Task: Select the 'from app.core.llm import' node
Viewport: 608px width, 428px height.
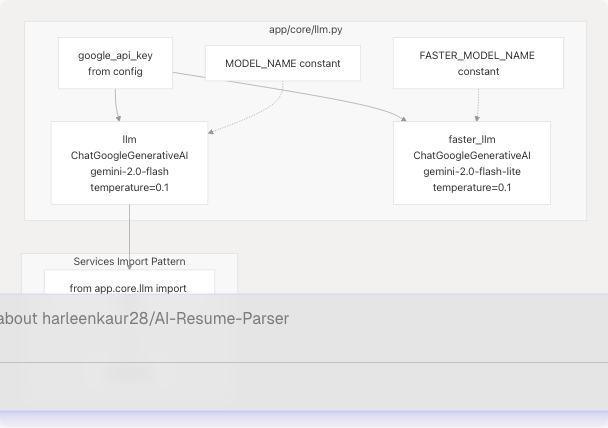Action: (x=129, y=286)
